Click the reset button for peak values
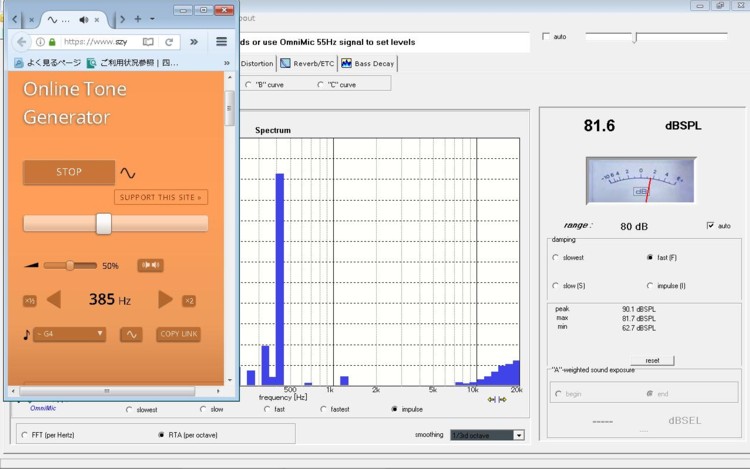The width and height of the screenshot is (750, 469). tap(652, 360)
